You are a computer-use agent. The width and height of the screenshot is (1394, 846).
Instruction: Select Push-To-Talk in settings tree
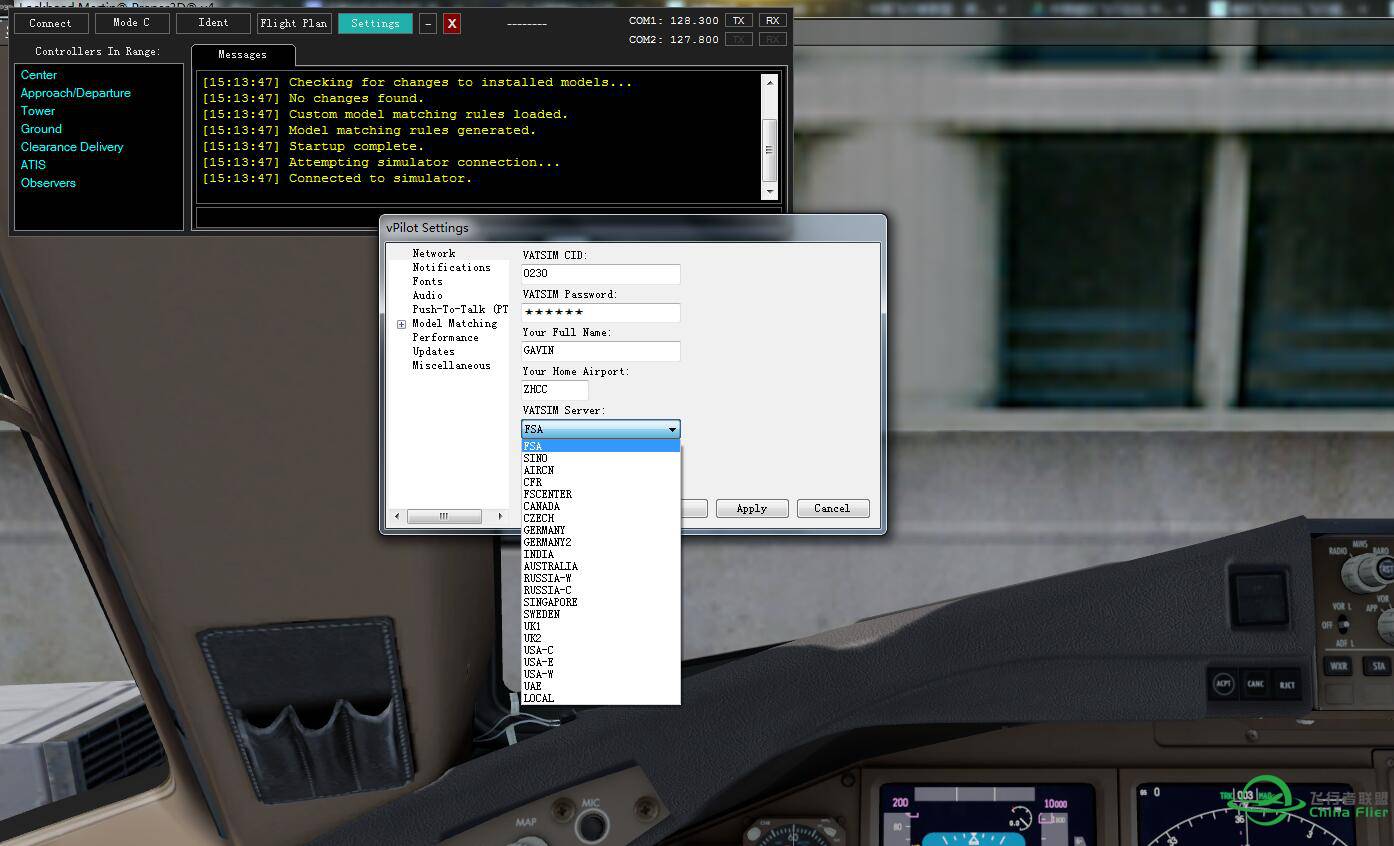[460, 310]
